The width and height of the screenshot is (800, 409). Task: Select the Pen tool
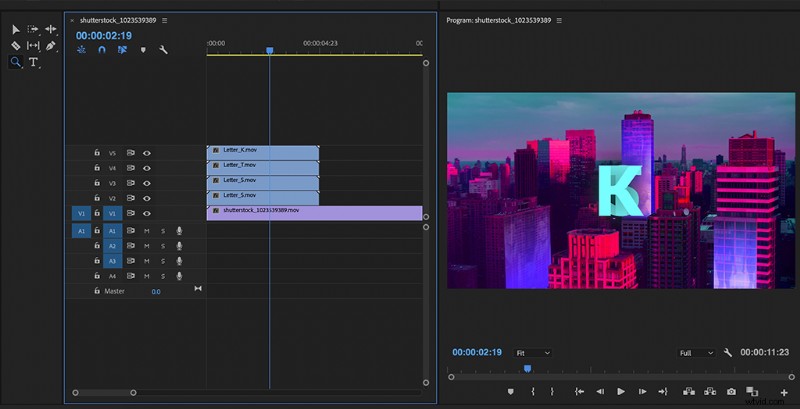50,46
